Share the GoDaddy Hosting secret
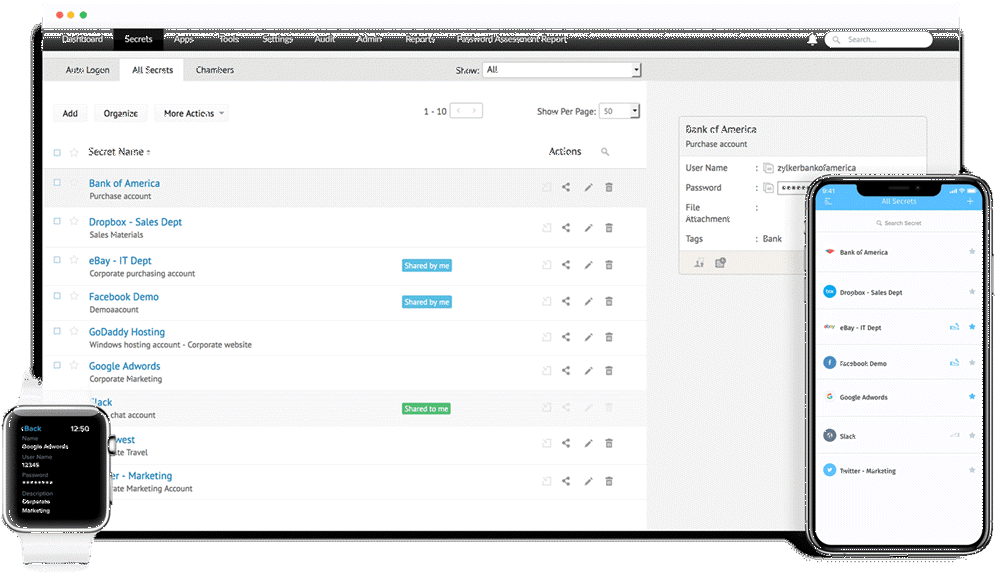 pyautogui.click(x=566, y=336)
